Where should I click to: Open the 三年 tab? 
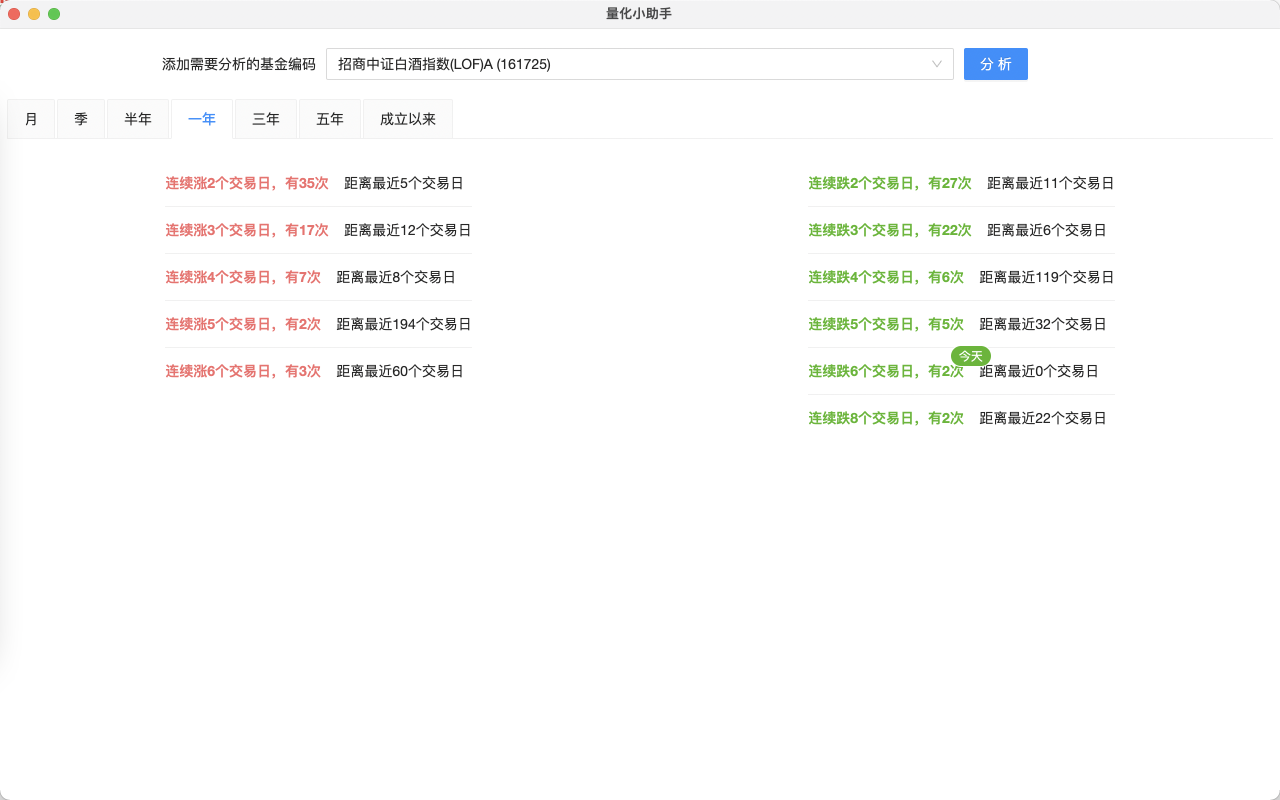click(x=266, y=119)
